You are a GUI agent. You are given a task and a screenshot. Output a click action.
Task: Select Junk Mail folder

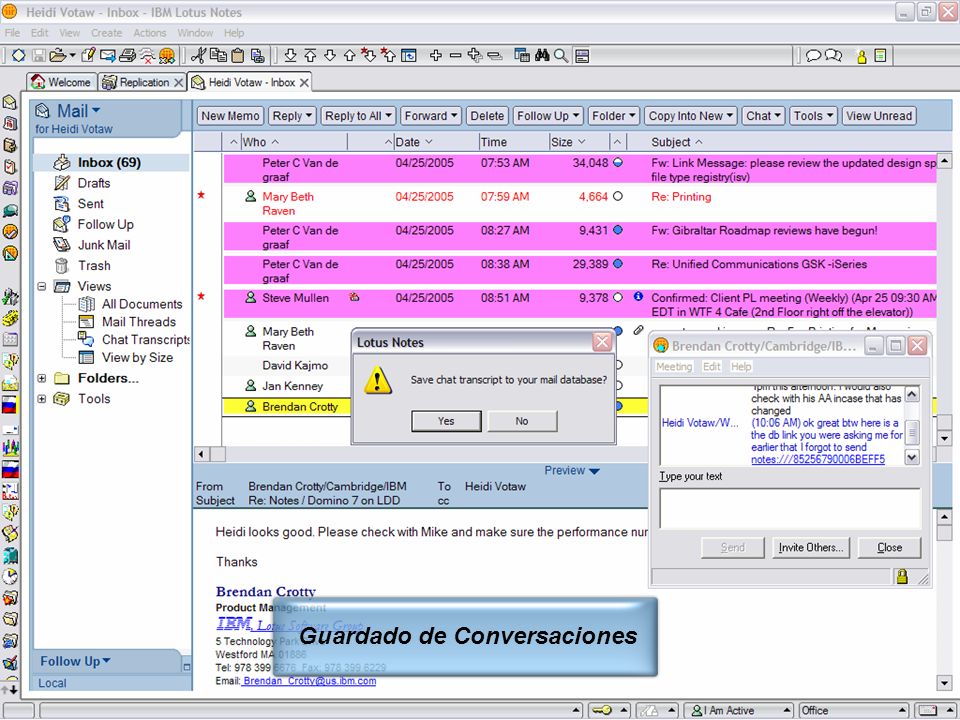(103, 245)
